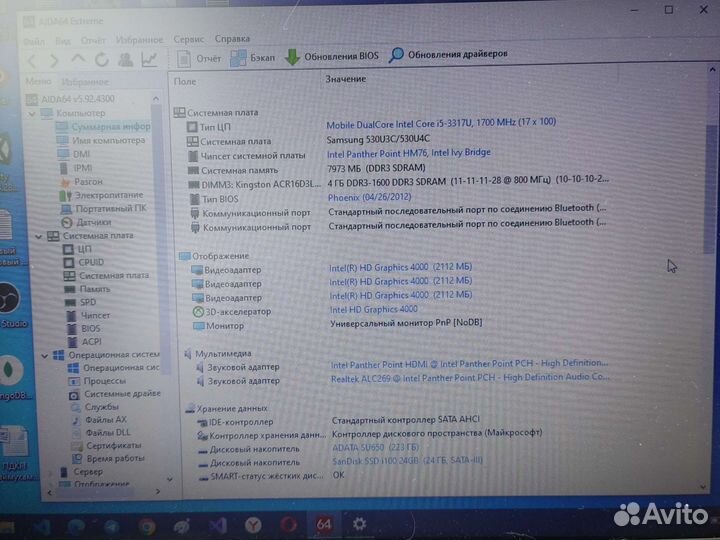Collapse the Системная плата tree node
The width and height of the screenshot is (720, 540).
pyautogui.click(x=39, y=236)
